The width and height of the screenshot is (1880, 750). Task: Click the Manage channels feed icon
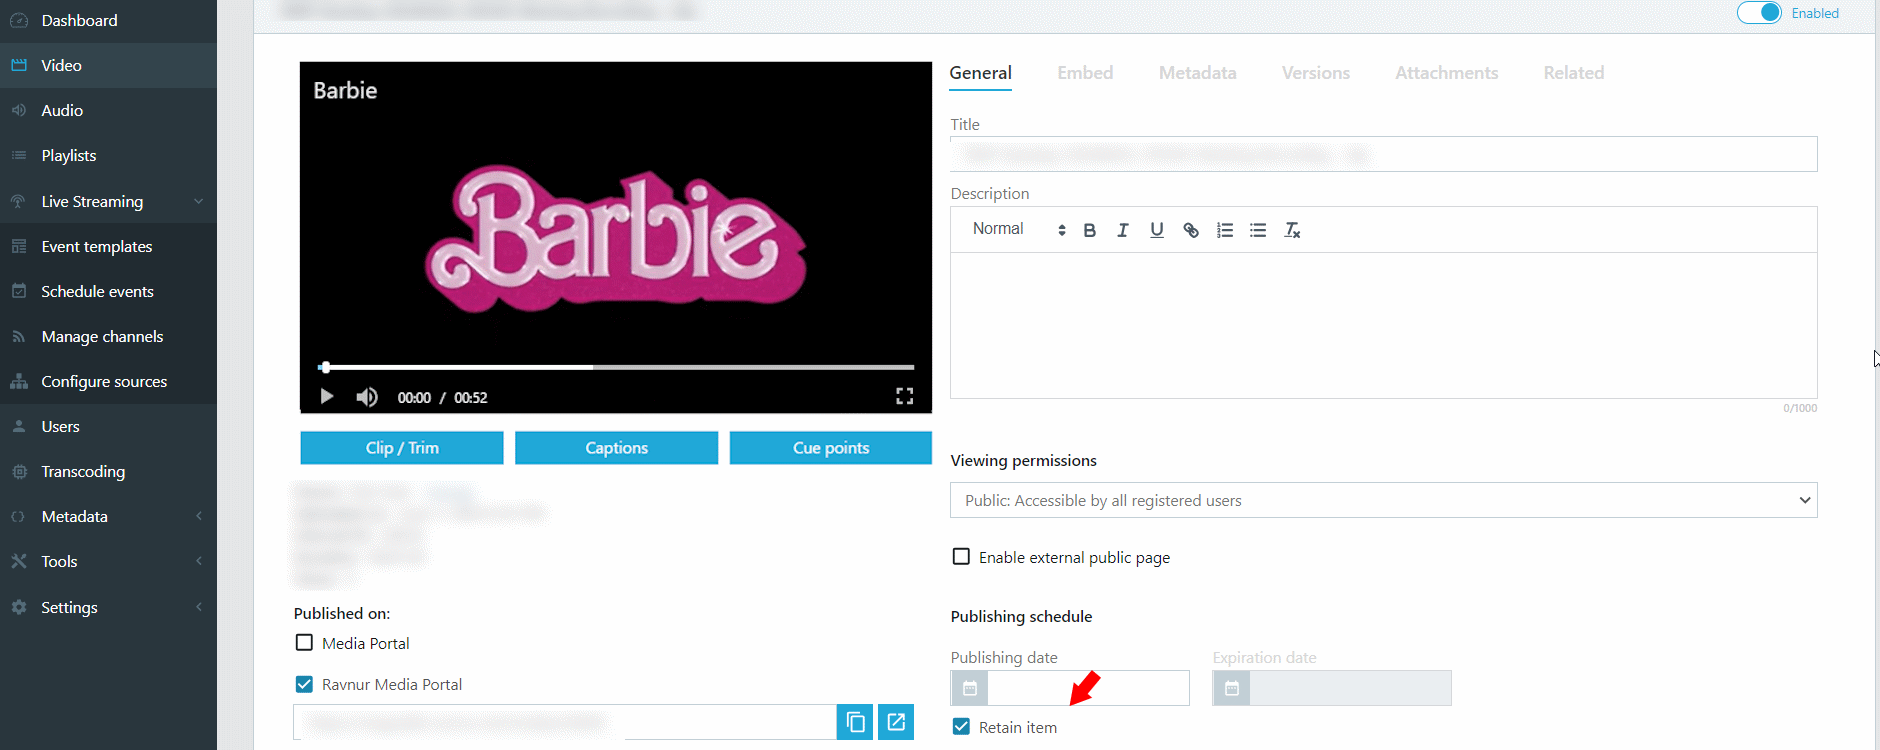point(18,336)
